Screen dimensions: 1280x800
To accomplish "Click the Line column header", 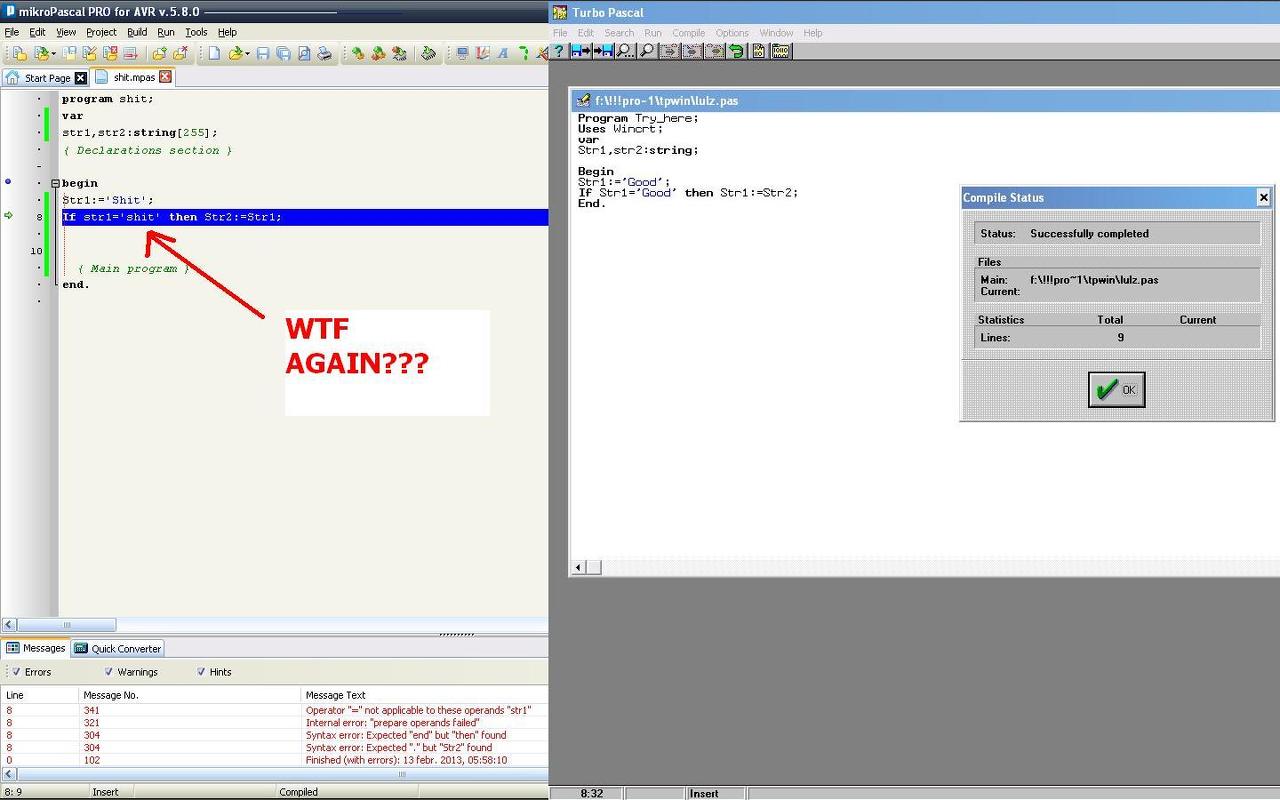I will [x=39, y=695].
